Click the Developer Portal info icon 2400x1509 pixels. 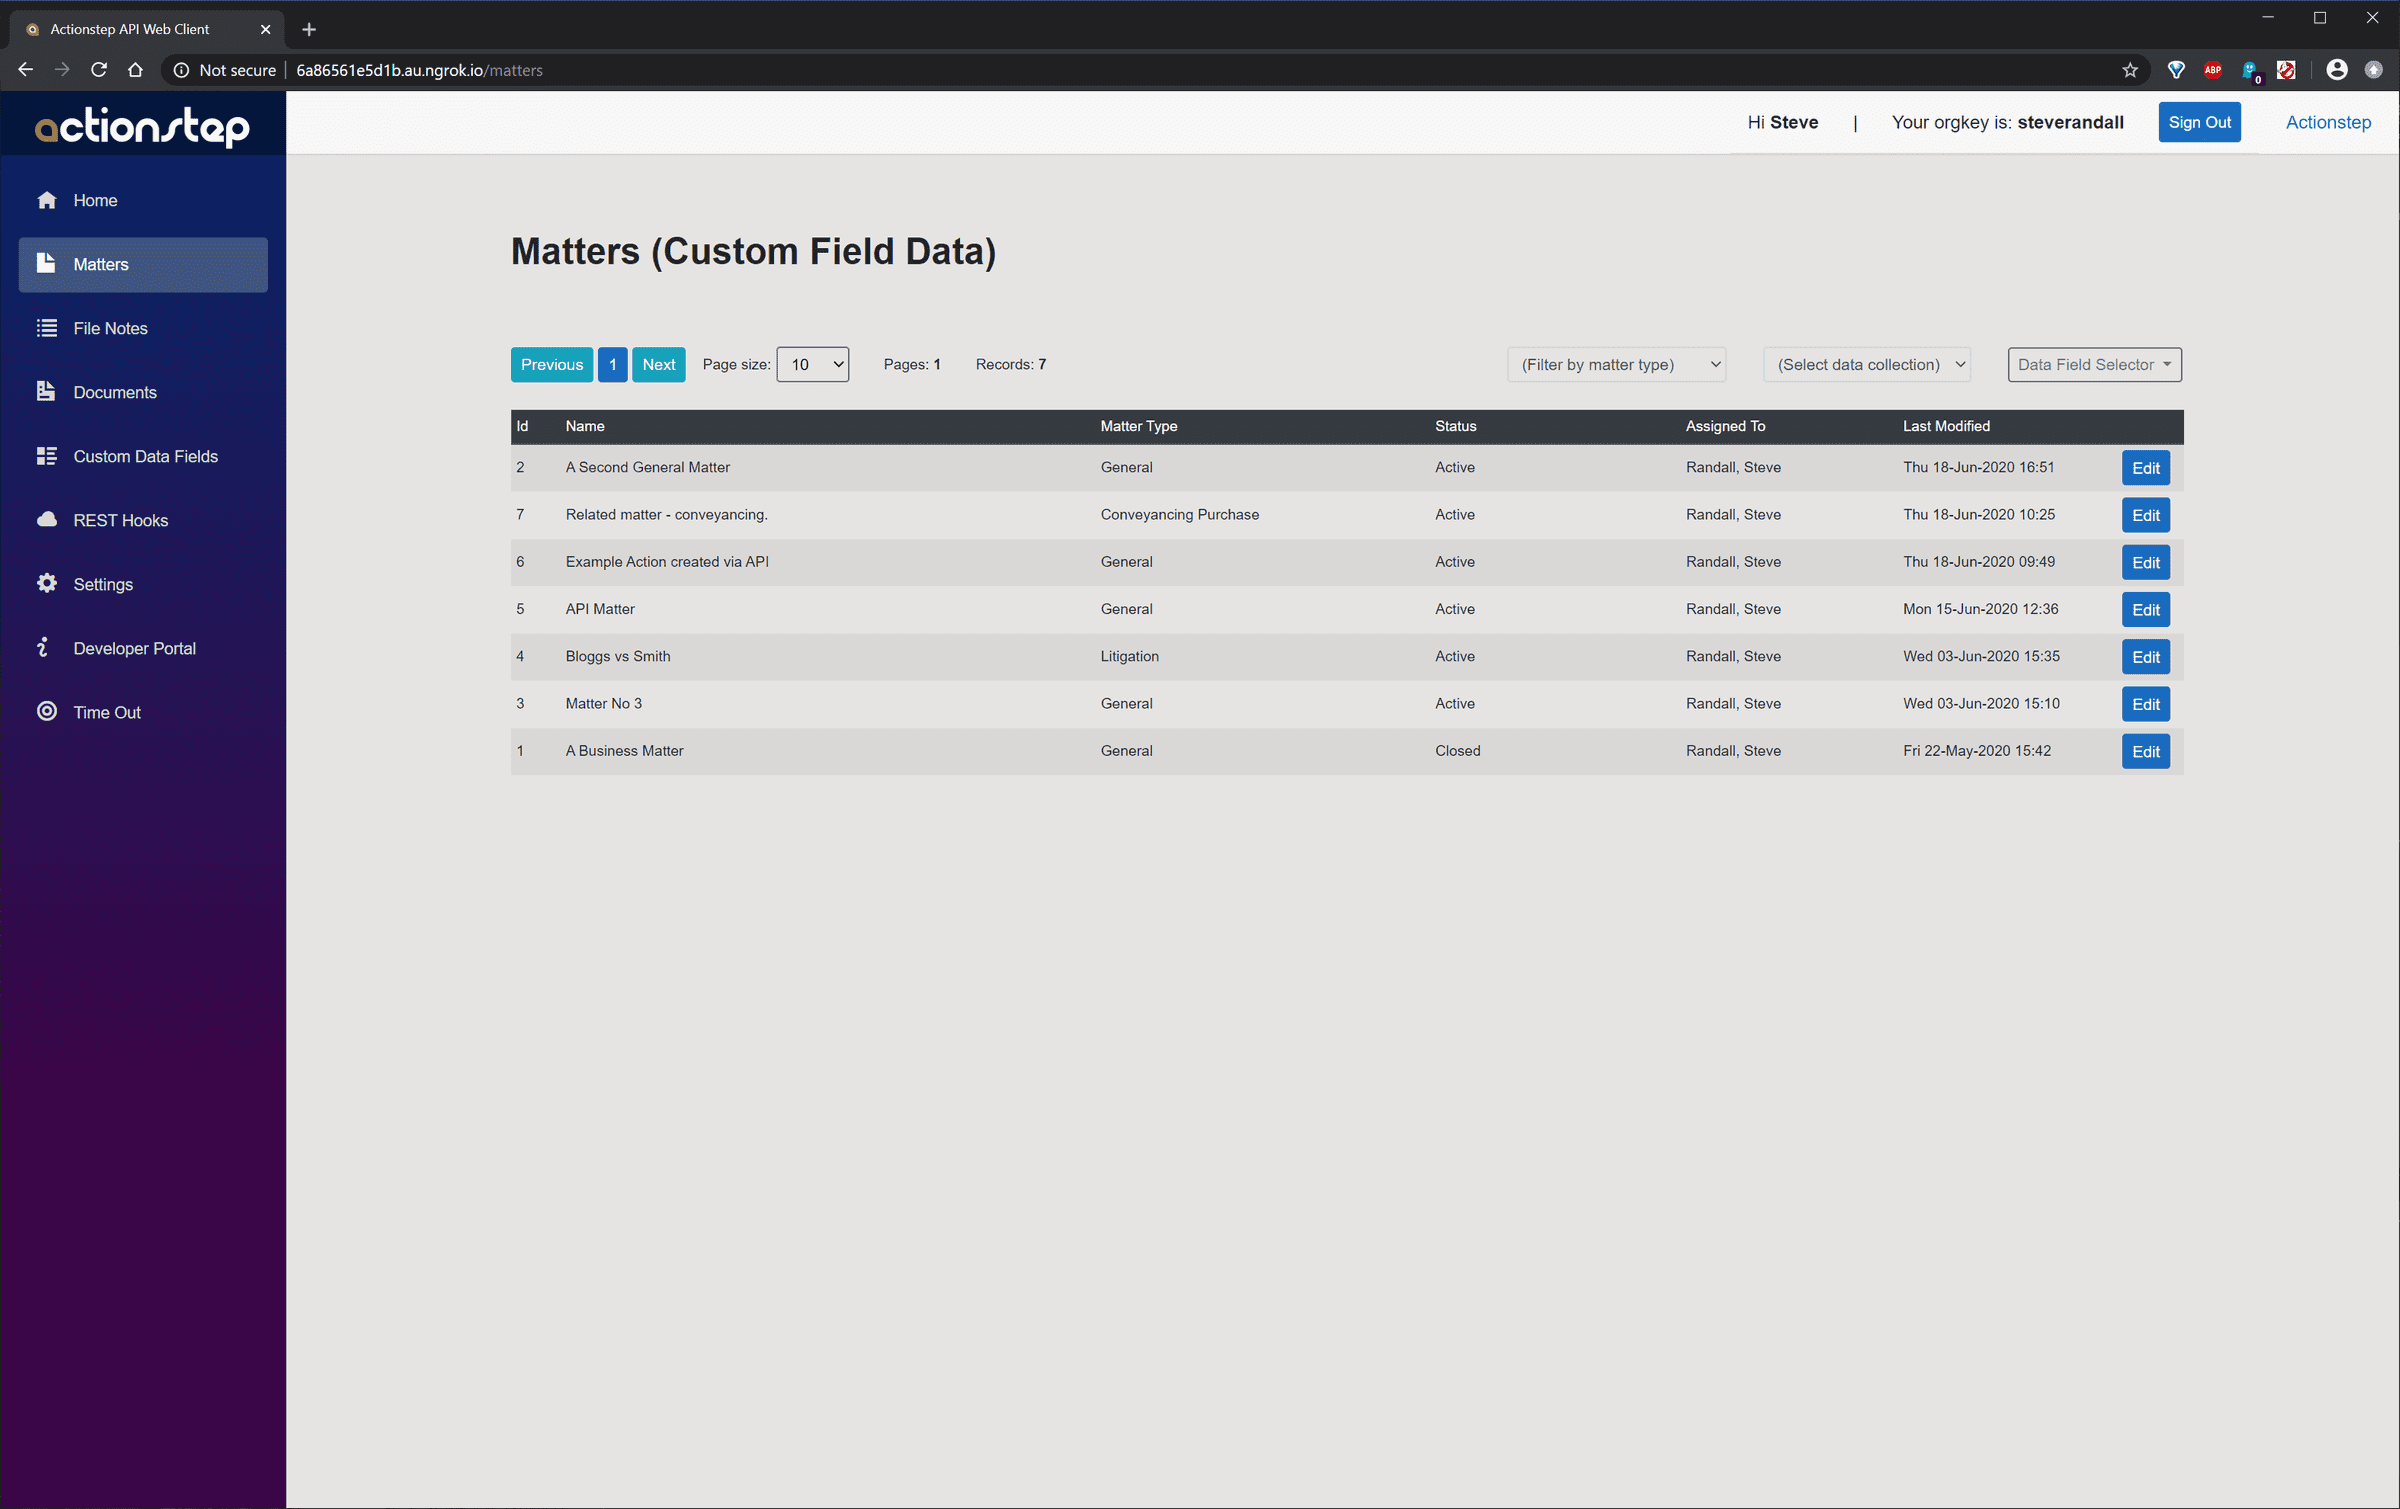(x=43, y=648)
